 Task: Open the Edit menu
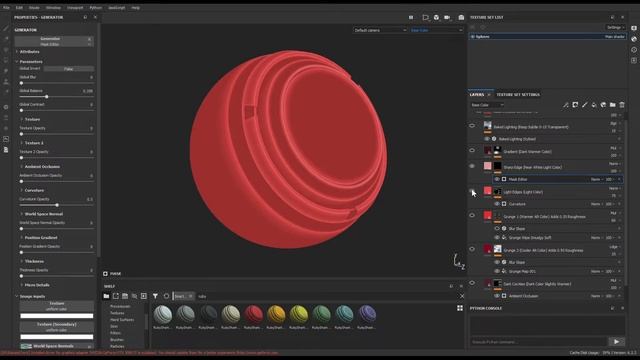(19, 8)
